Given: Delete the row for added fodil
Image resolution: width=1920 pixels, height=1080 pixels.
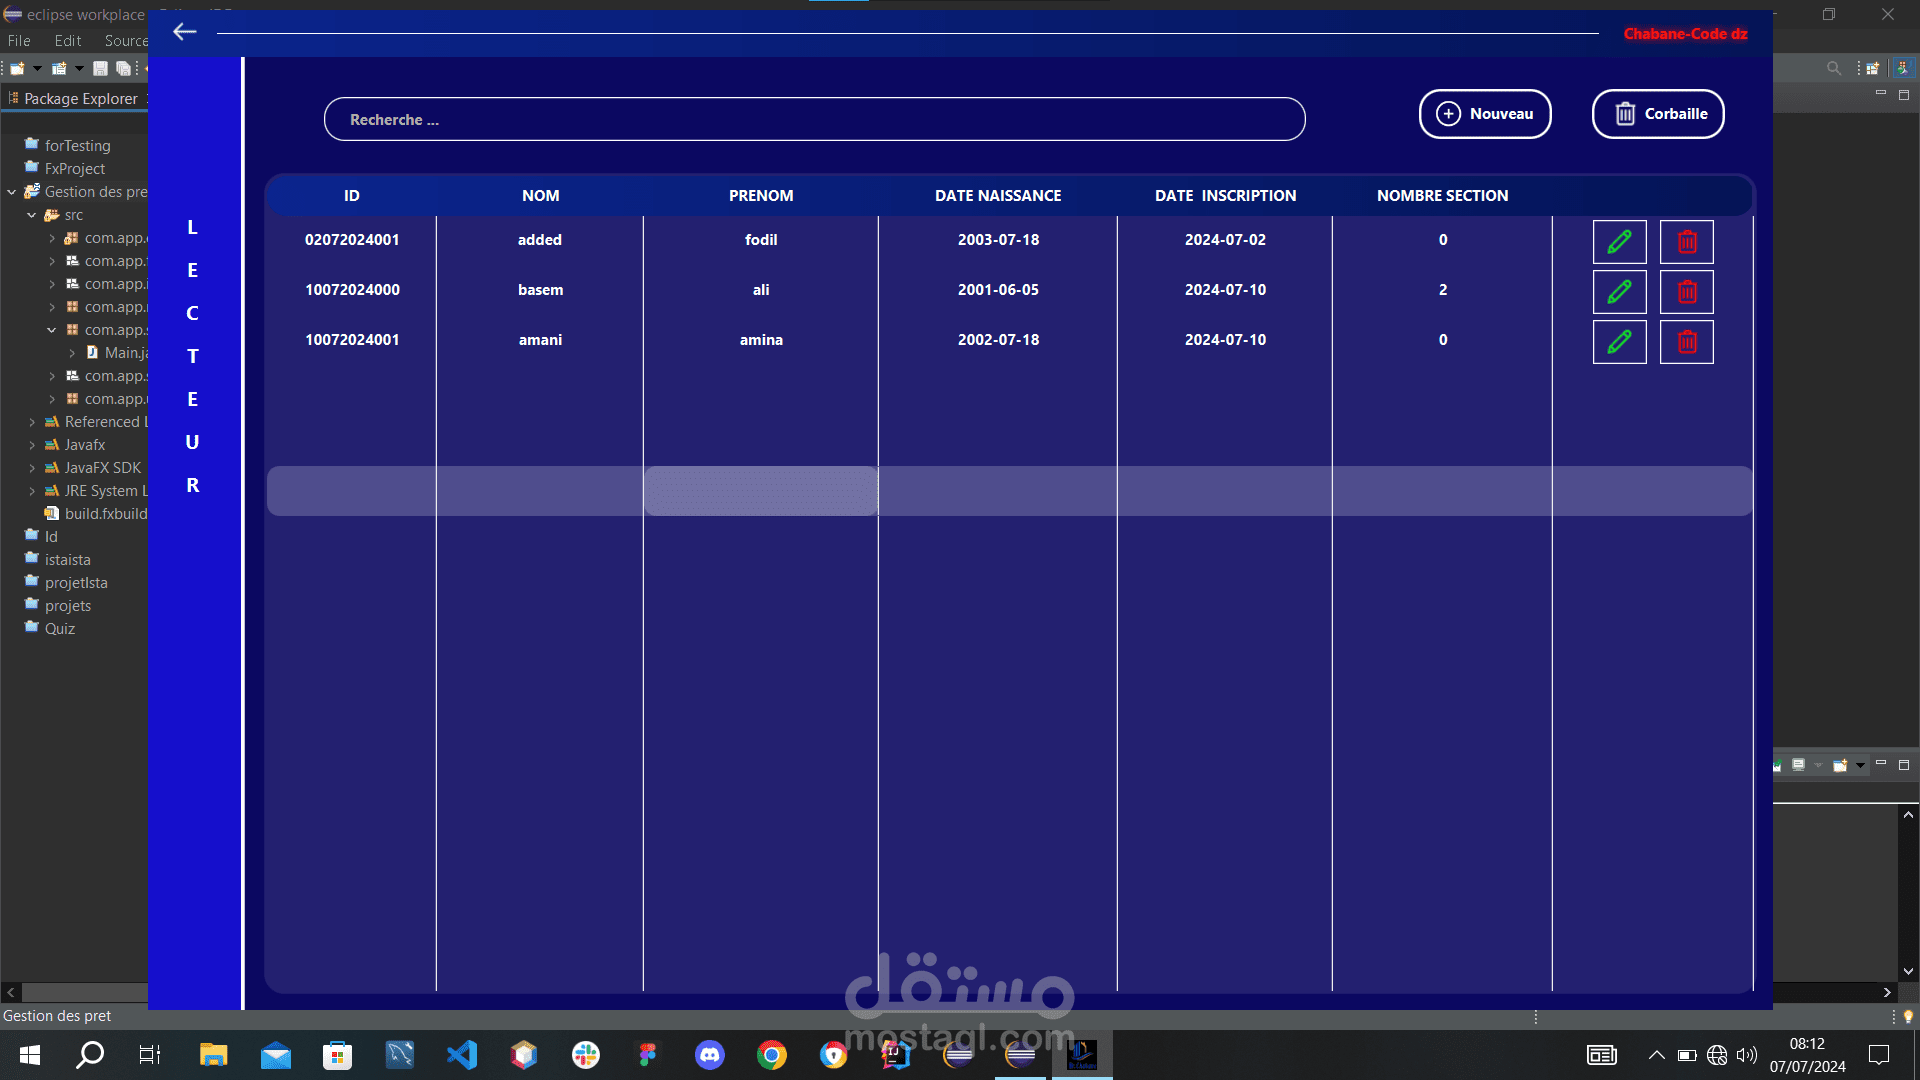Looking at the screenshot, I should pos(1686,242).
